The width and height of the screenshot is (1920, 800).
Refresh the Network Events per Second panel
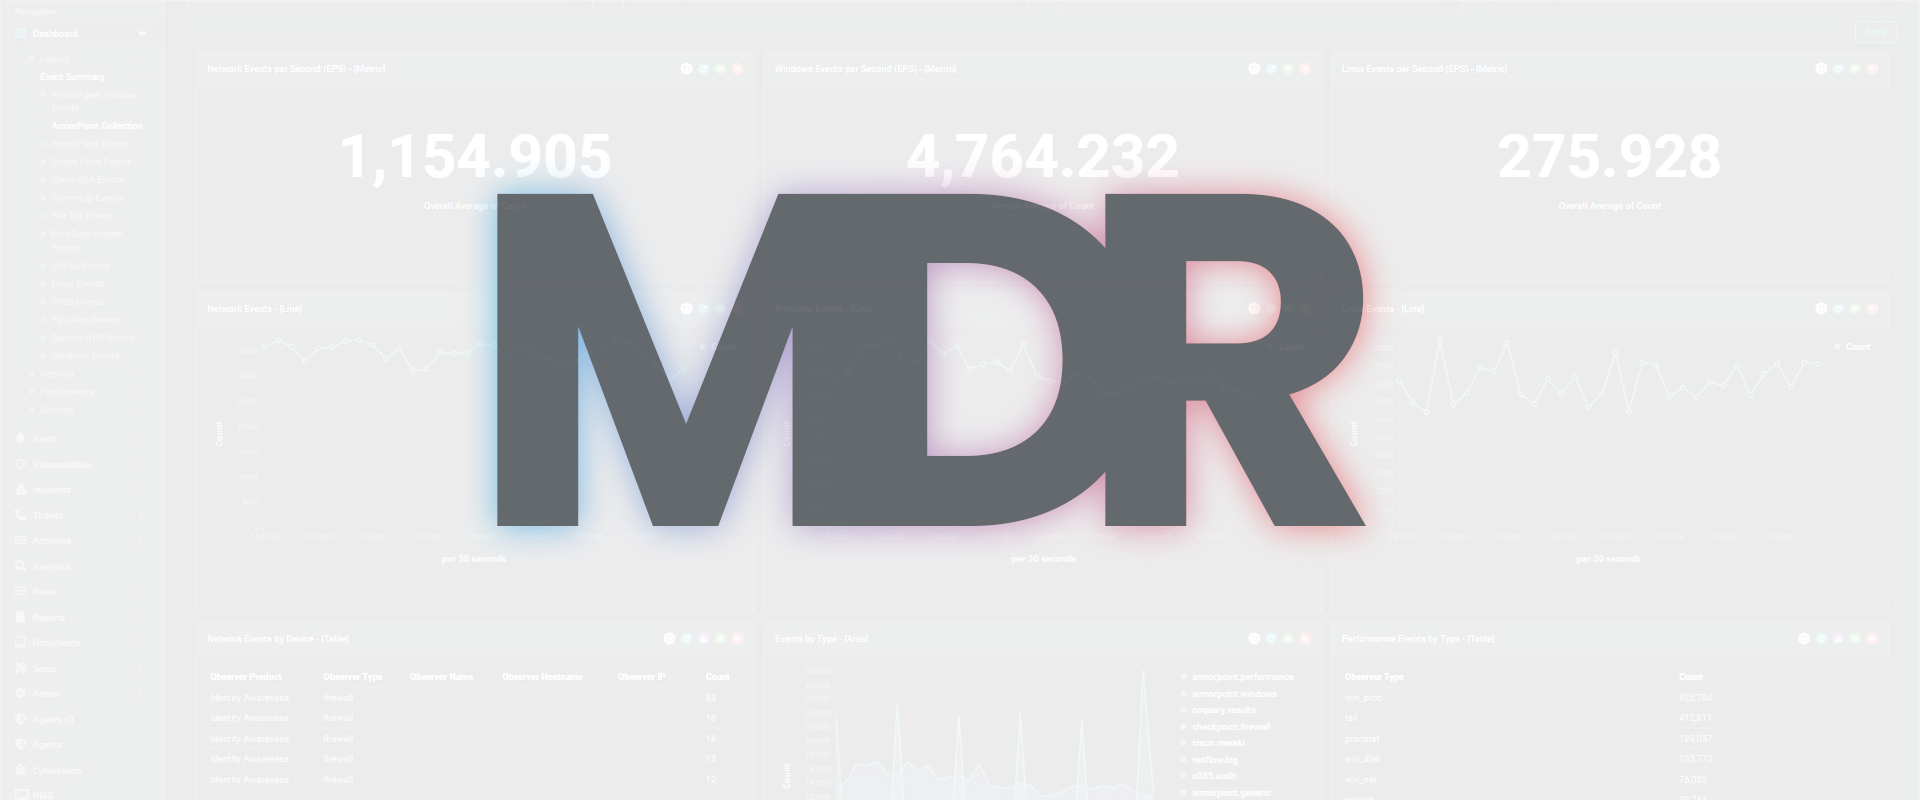(x=703, y=69)
